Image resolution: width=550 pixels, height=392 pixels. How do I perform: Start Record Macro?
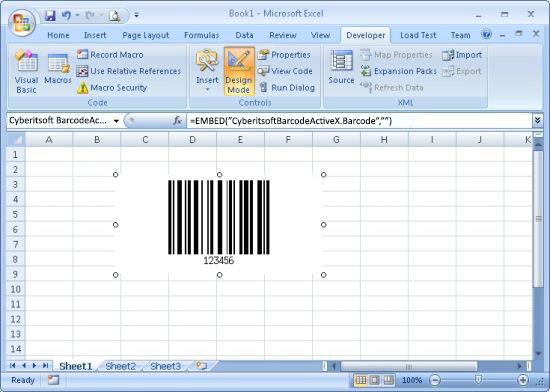click(x=110, y=55)
